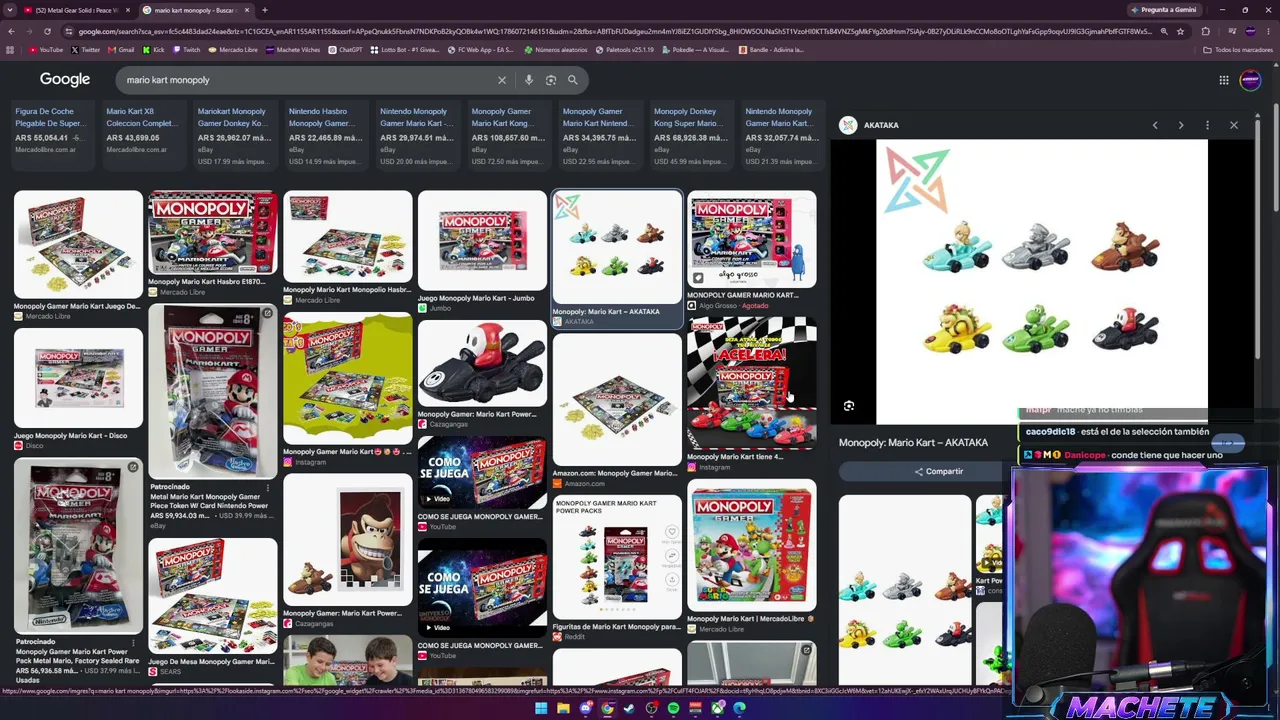
Task: Open more options in the image preview panel
Action: tap(1207, 125)
